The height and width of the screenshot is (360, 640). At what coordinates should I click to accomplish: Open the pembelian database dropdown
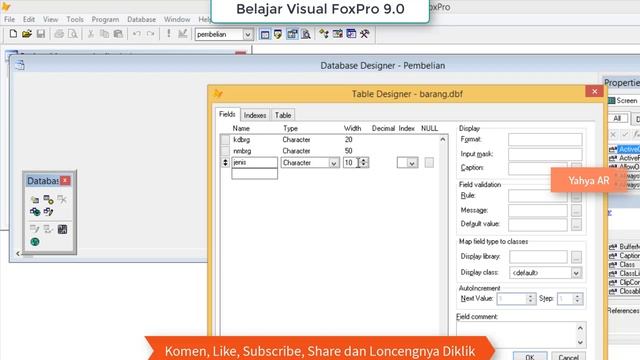point(247,35)
